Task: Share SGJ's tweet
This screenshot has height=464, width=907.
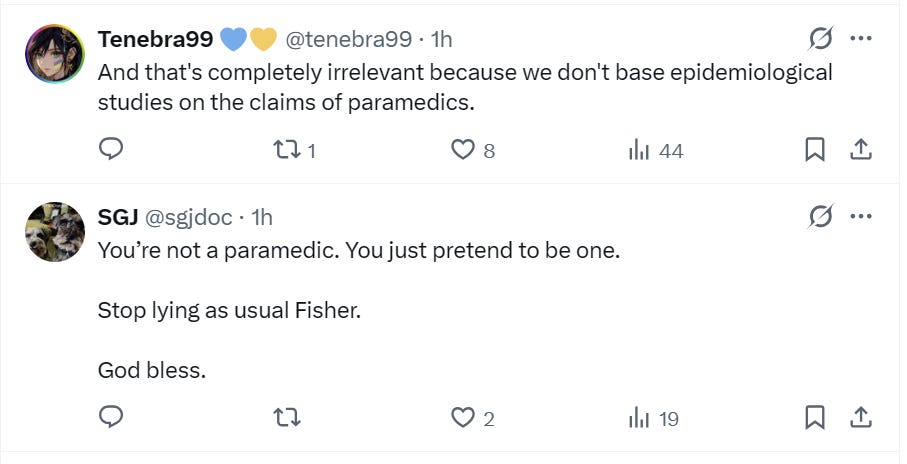Action: (860, 417)
